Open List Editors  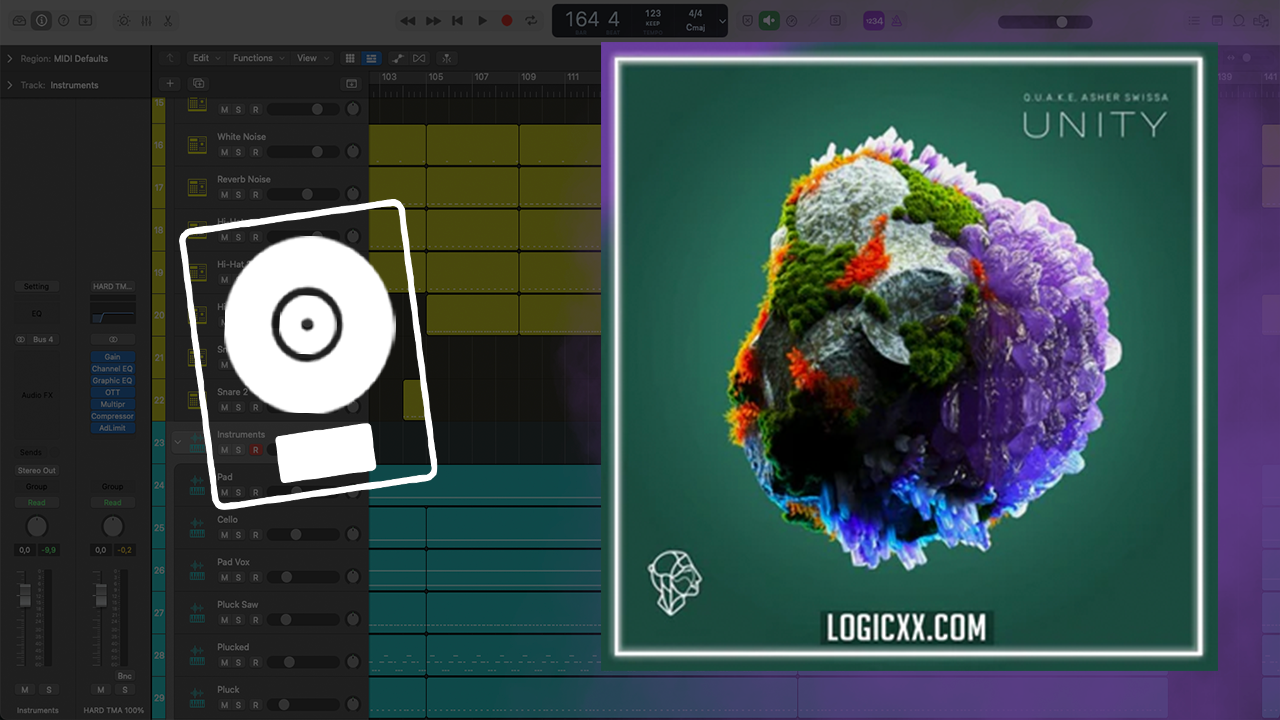point(1195,20)
